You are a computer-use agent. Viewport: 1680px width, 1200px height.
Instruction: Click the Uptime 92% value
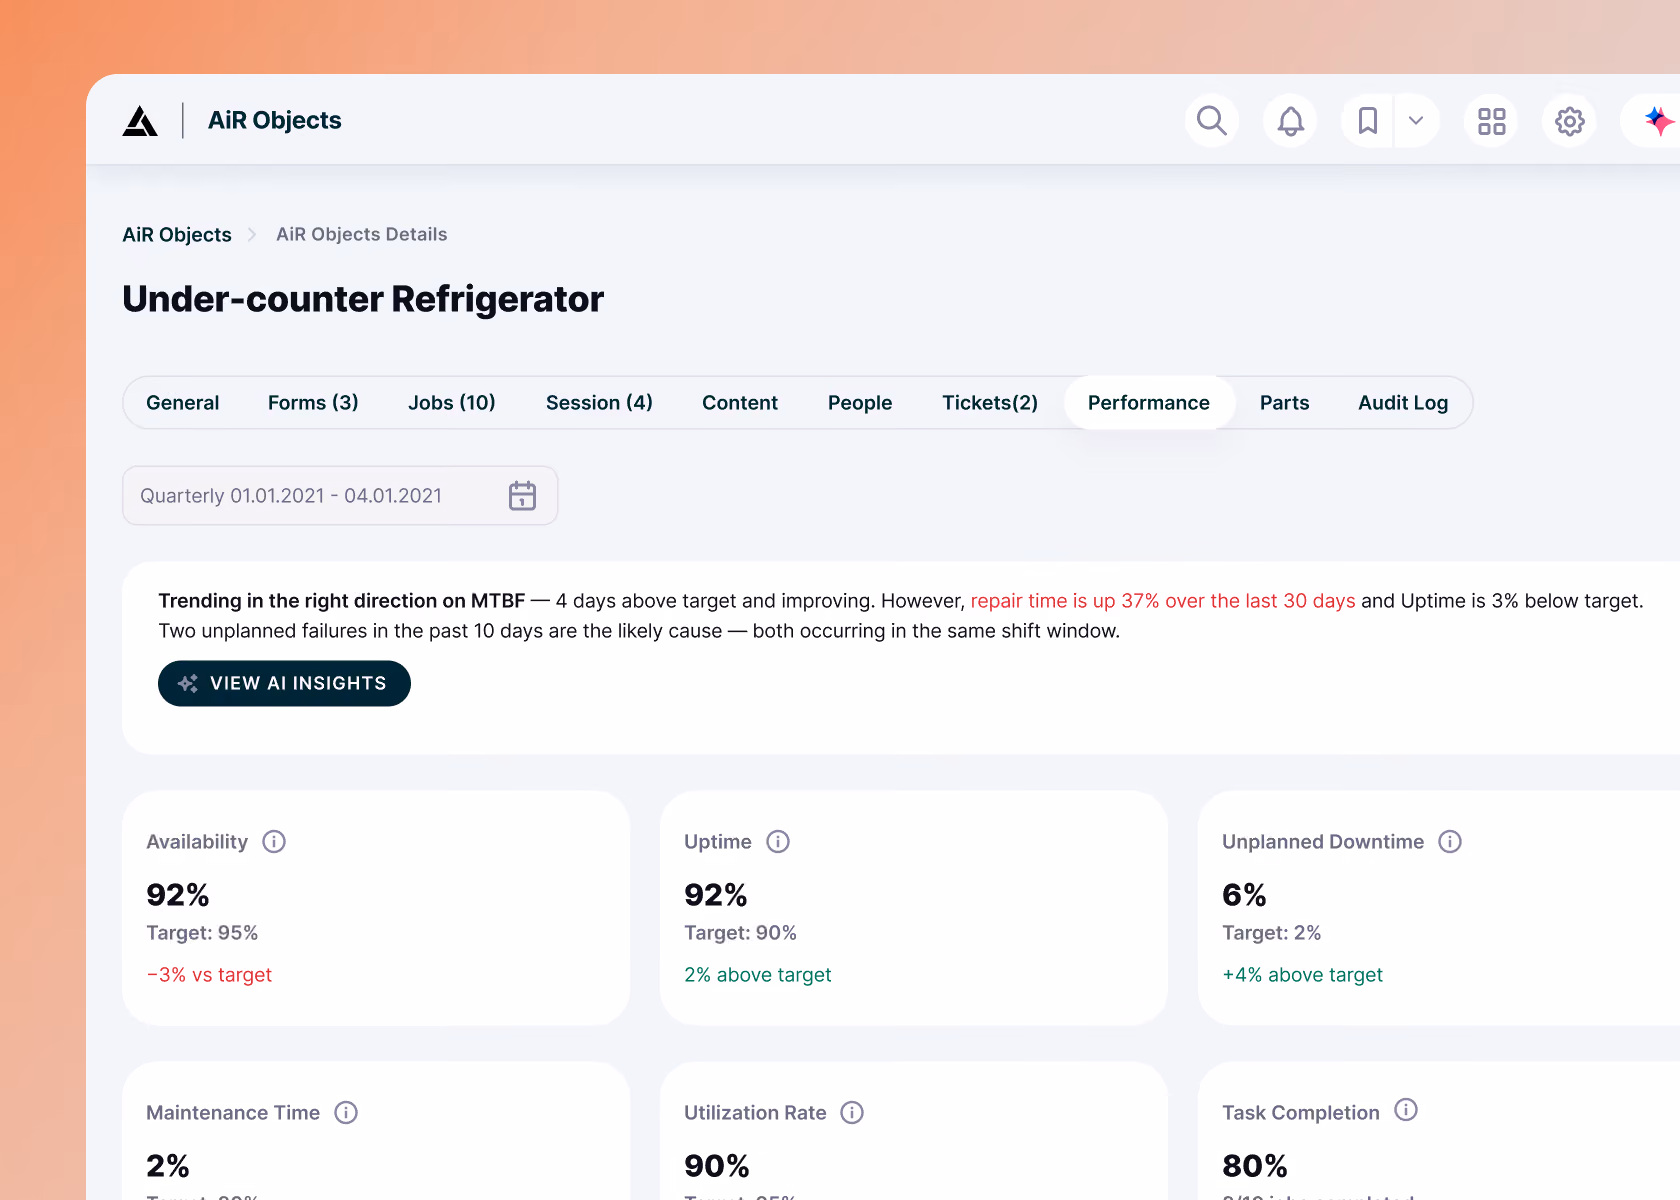point(716,894)
